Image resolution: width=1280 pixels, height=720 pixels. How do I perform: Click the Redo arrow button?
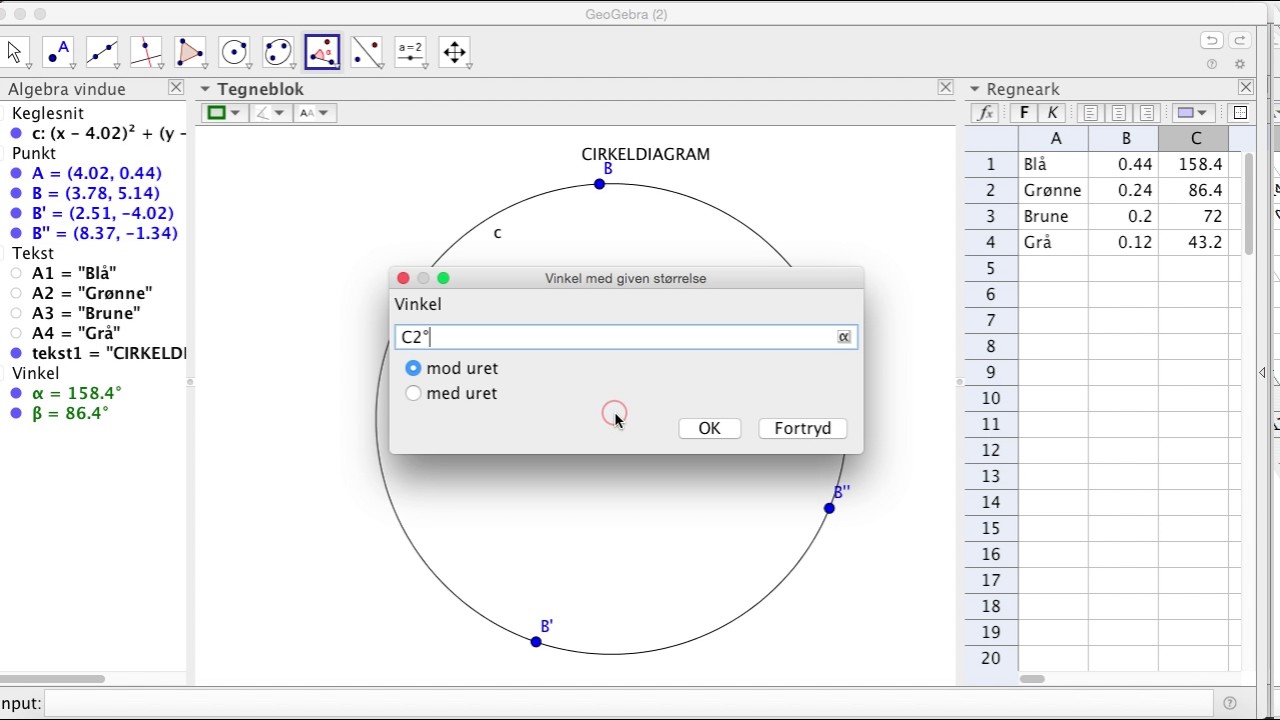point(1240,41)
